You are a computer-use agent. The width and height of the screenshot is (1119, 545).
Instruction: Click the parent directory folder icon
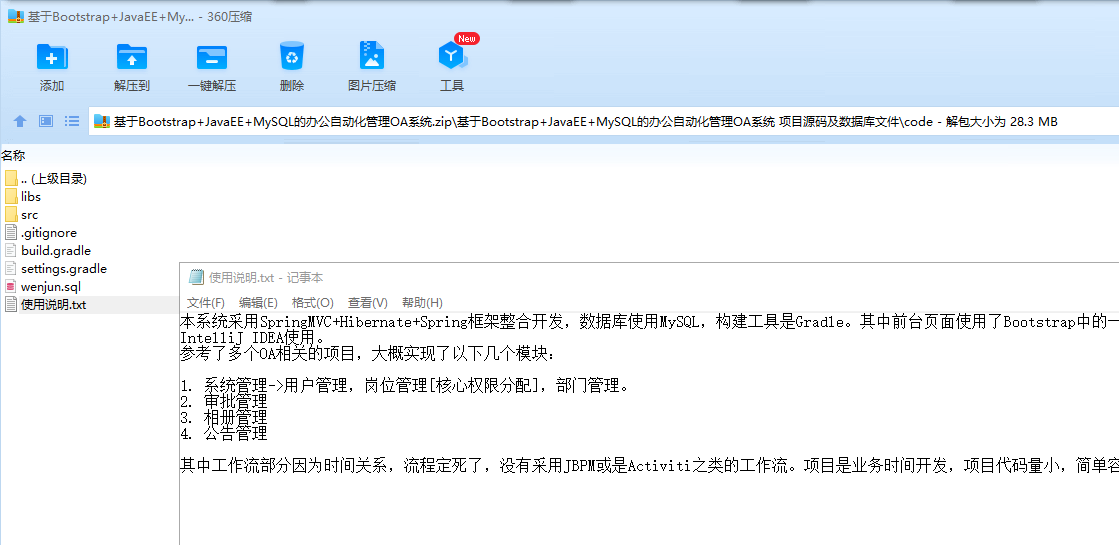(11, 178)
